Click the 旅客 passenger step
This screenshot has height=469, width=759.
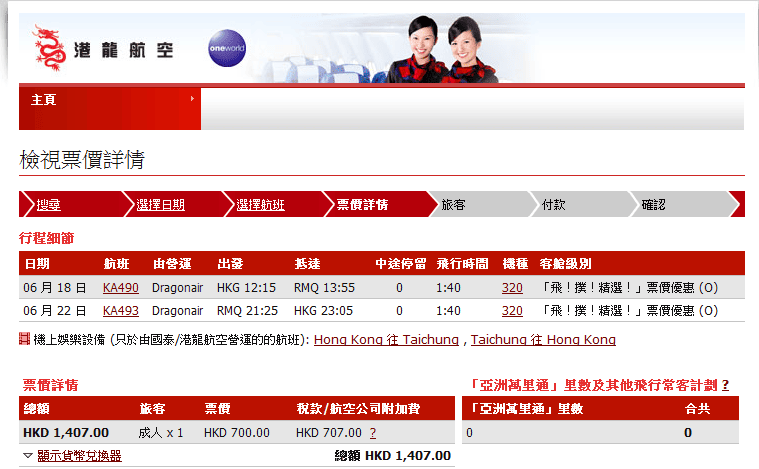[x=453, y=205]
